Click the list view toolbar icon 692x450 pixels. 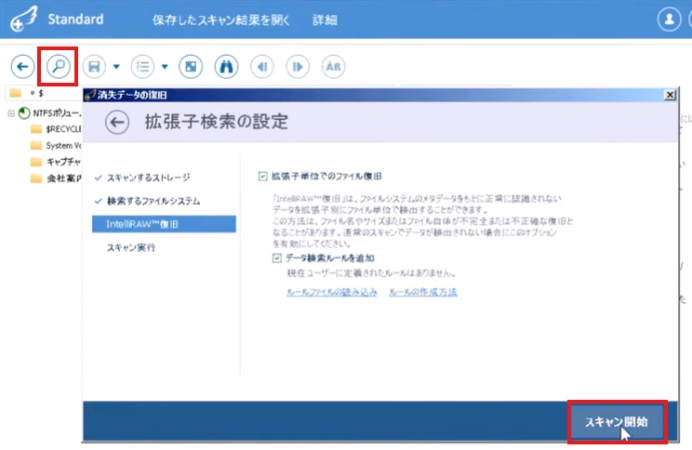coord(143,67)
